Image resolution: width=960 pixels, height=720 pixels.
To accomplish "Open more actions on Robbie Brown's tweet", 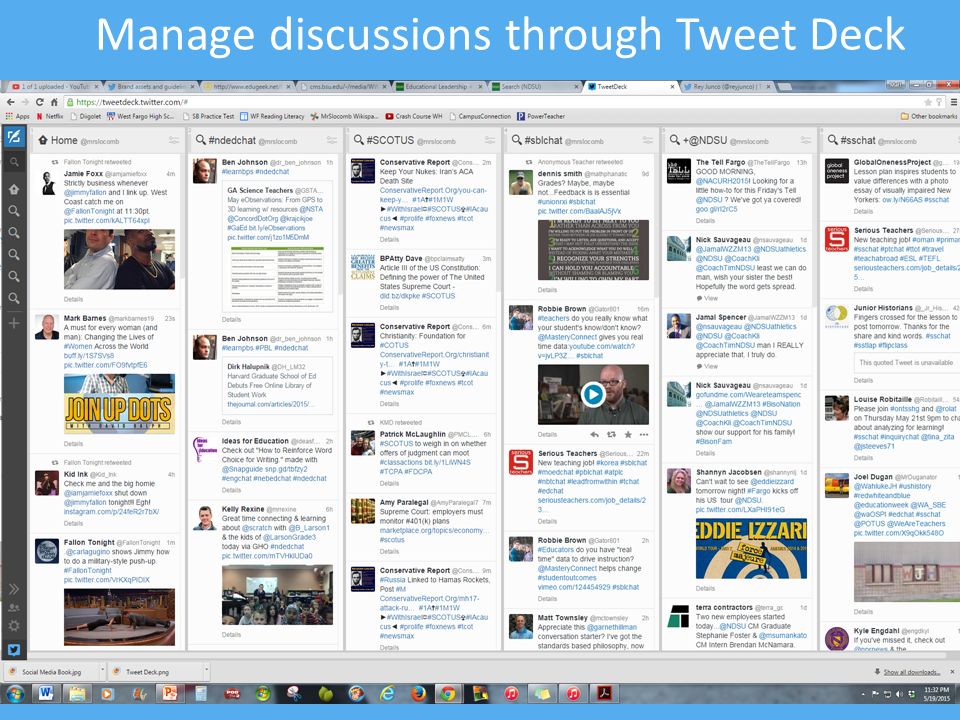I will [643, 435].
